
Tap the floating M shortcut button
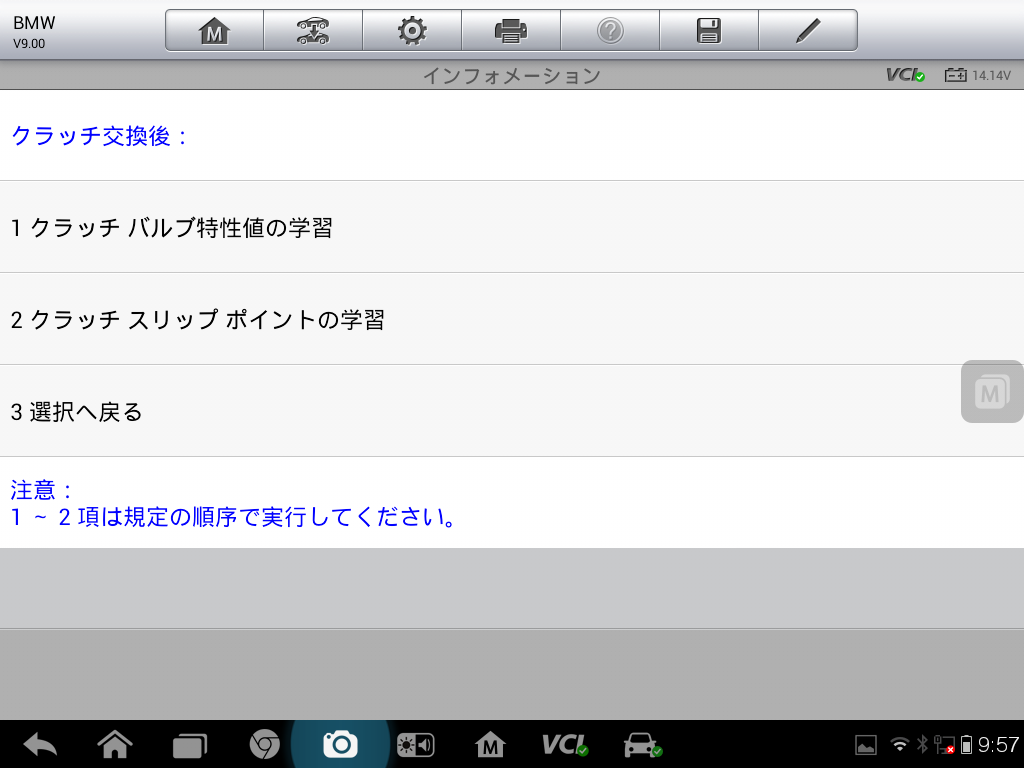pyautogui.click(x=991, y=391)
